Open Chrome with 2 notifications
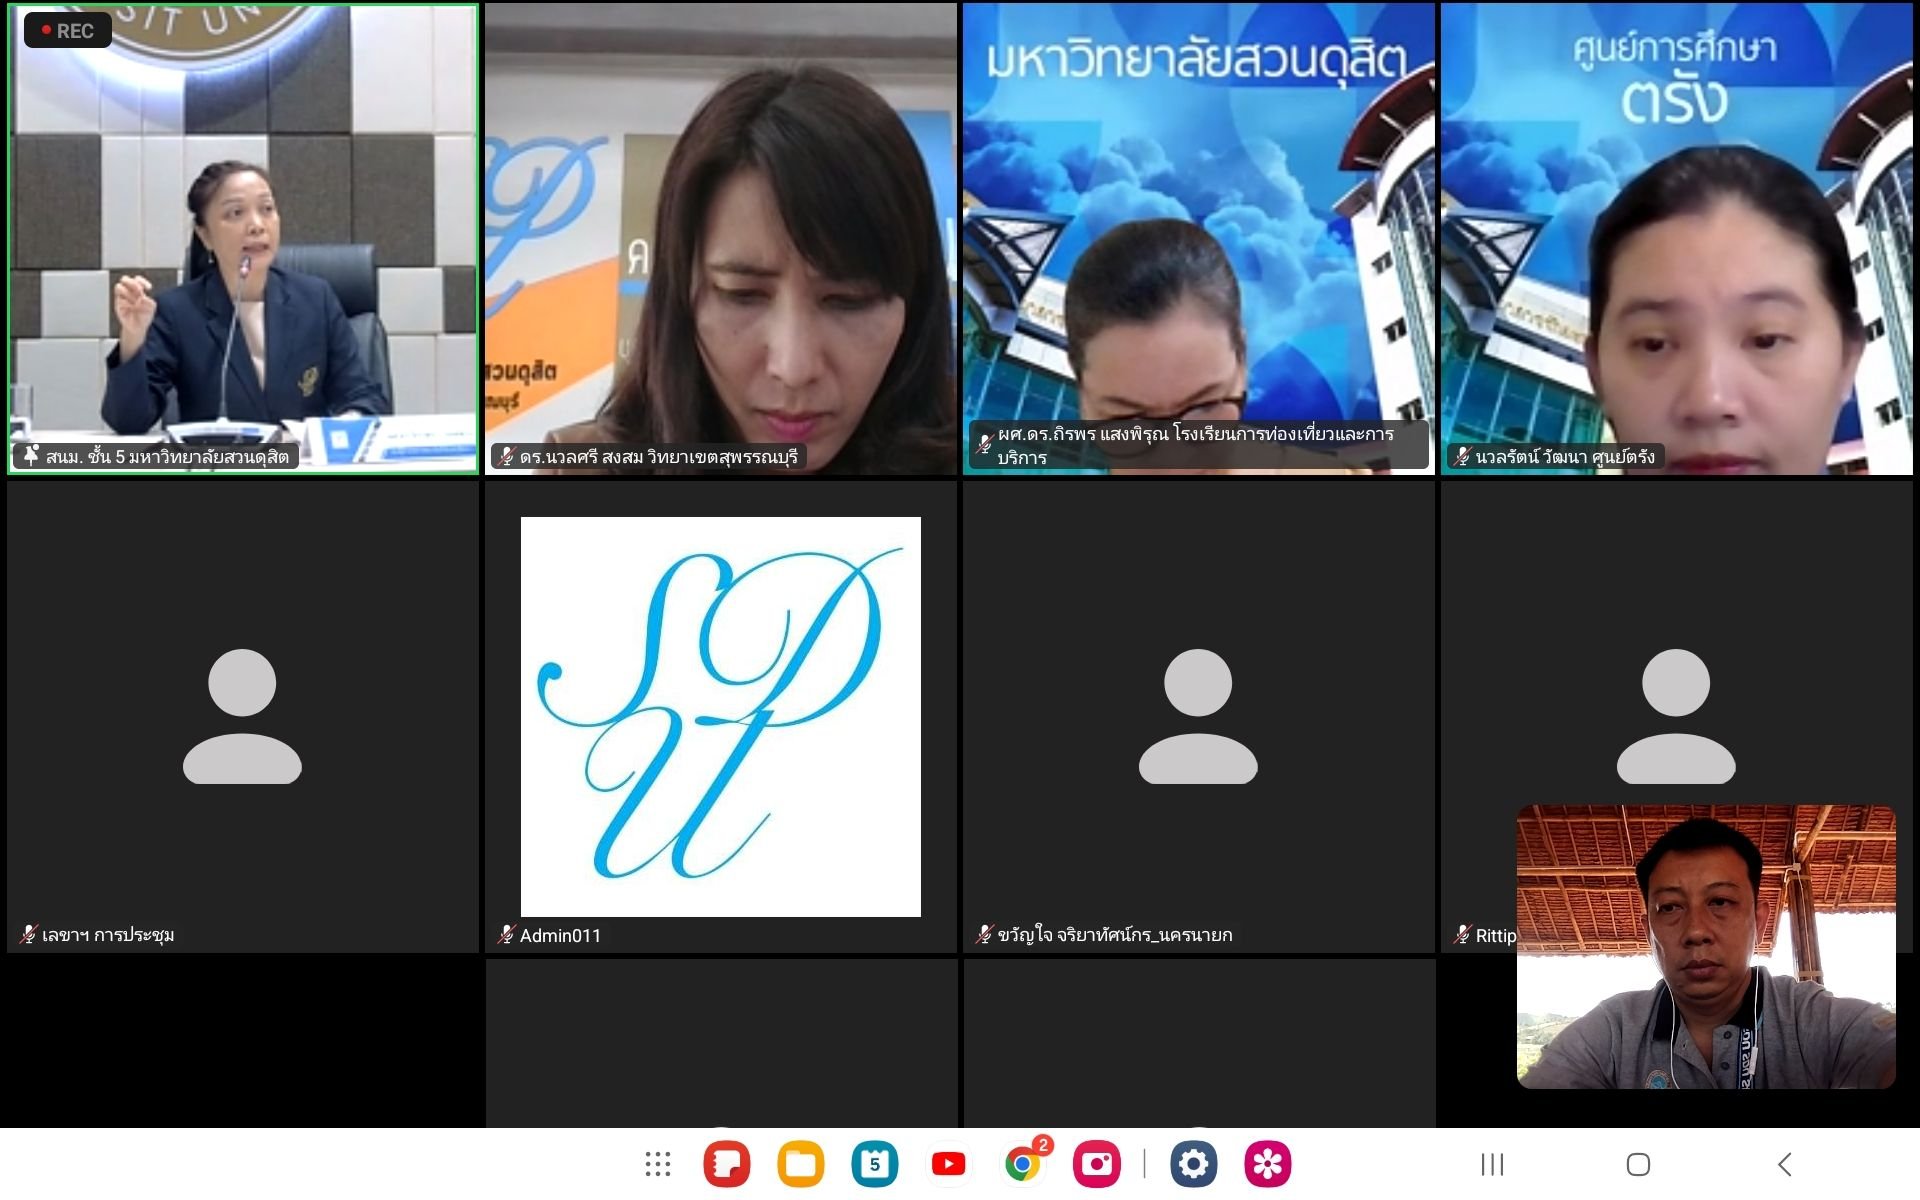The height and width of the screenshot is (1200, 1920). tap(1023, 1164)
